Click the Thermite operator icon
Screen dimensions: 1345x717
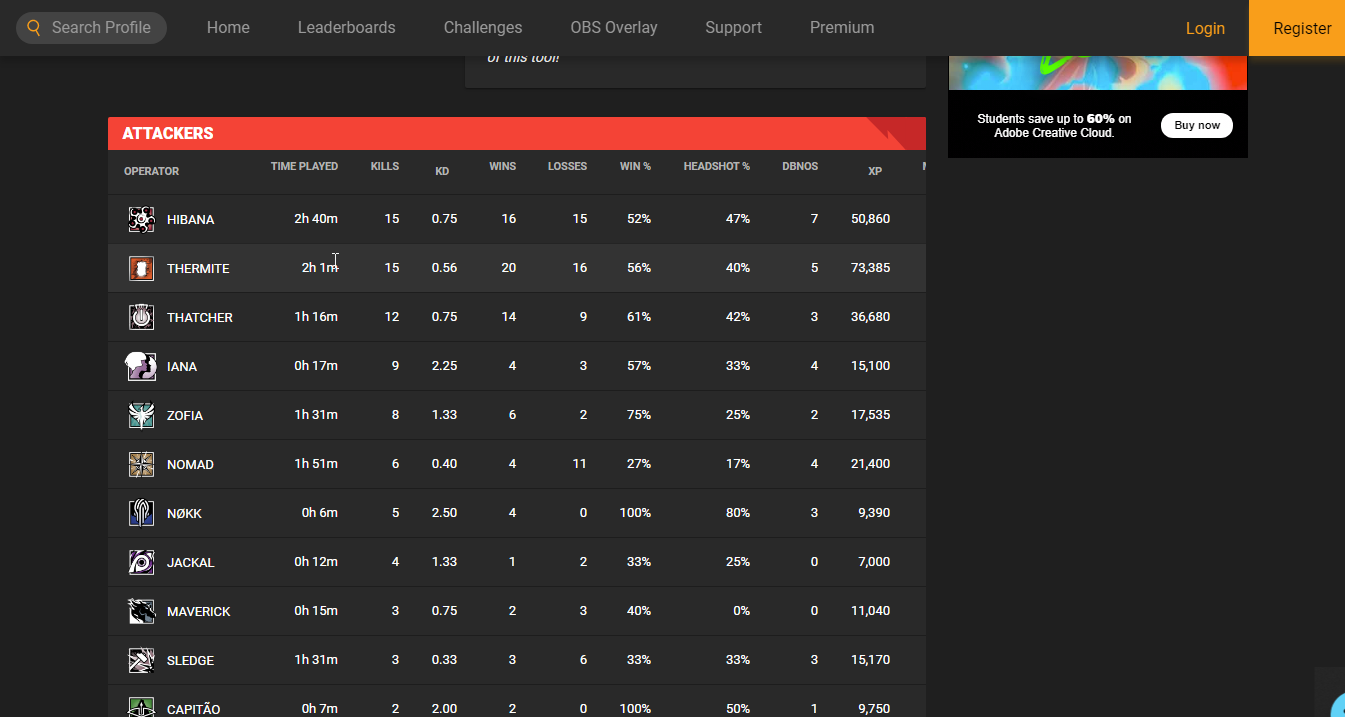tap(141, 268)
